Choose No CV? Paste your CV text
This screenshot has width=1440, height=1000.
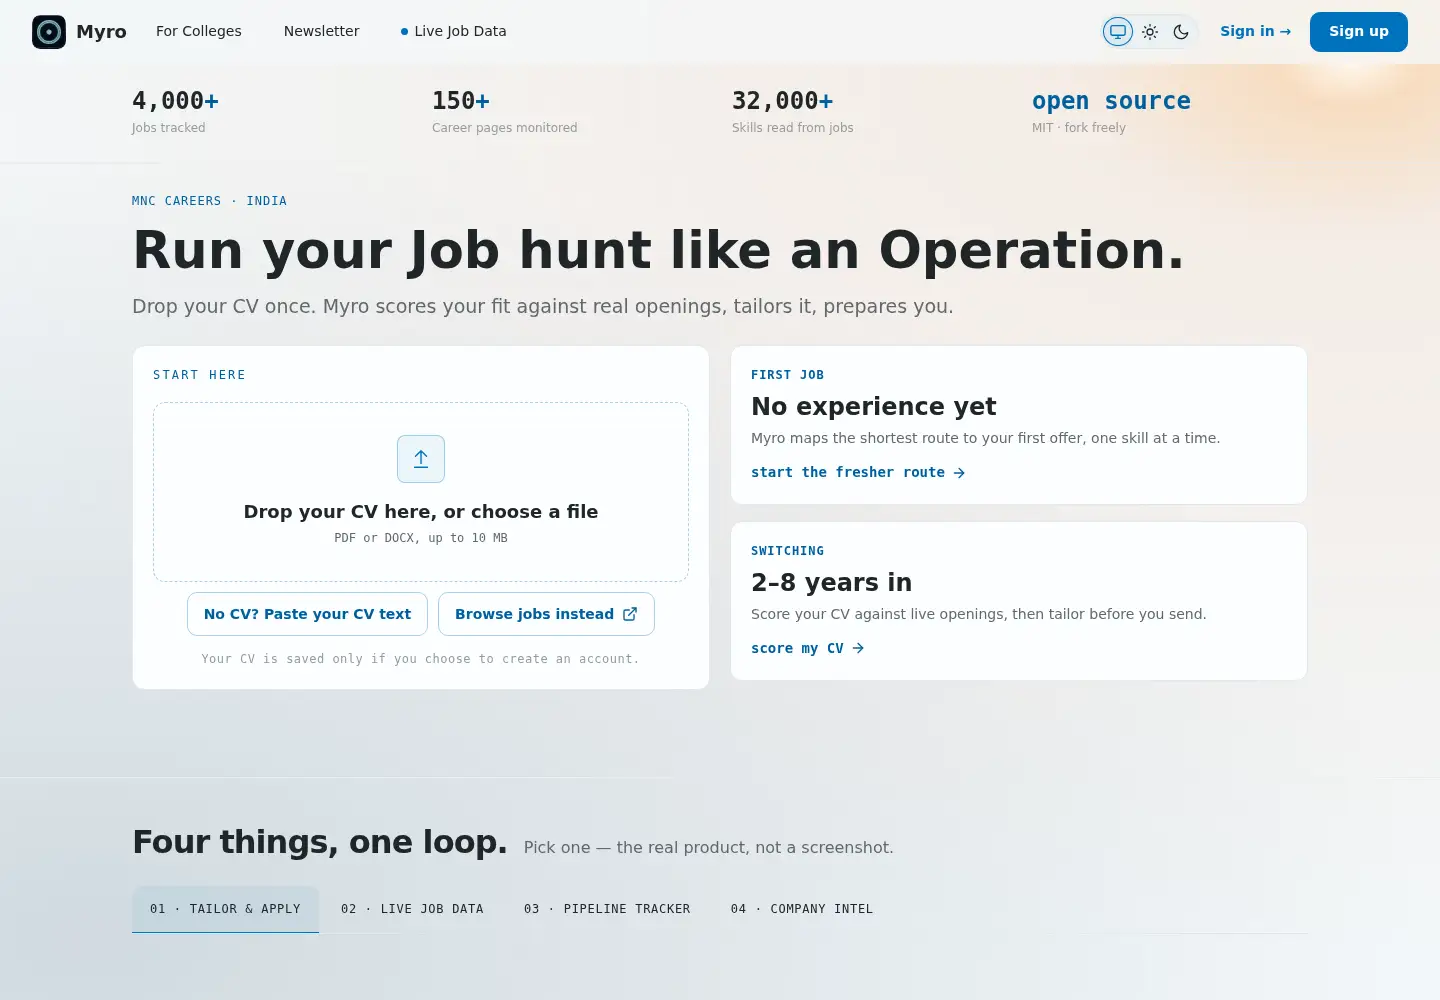pyautogui.click(x=307, y=614)
